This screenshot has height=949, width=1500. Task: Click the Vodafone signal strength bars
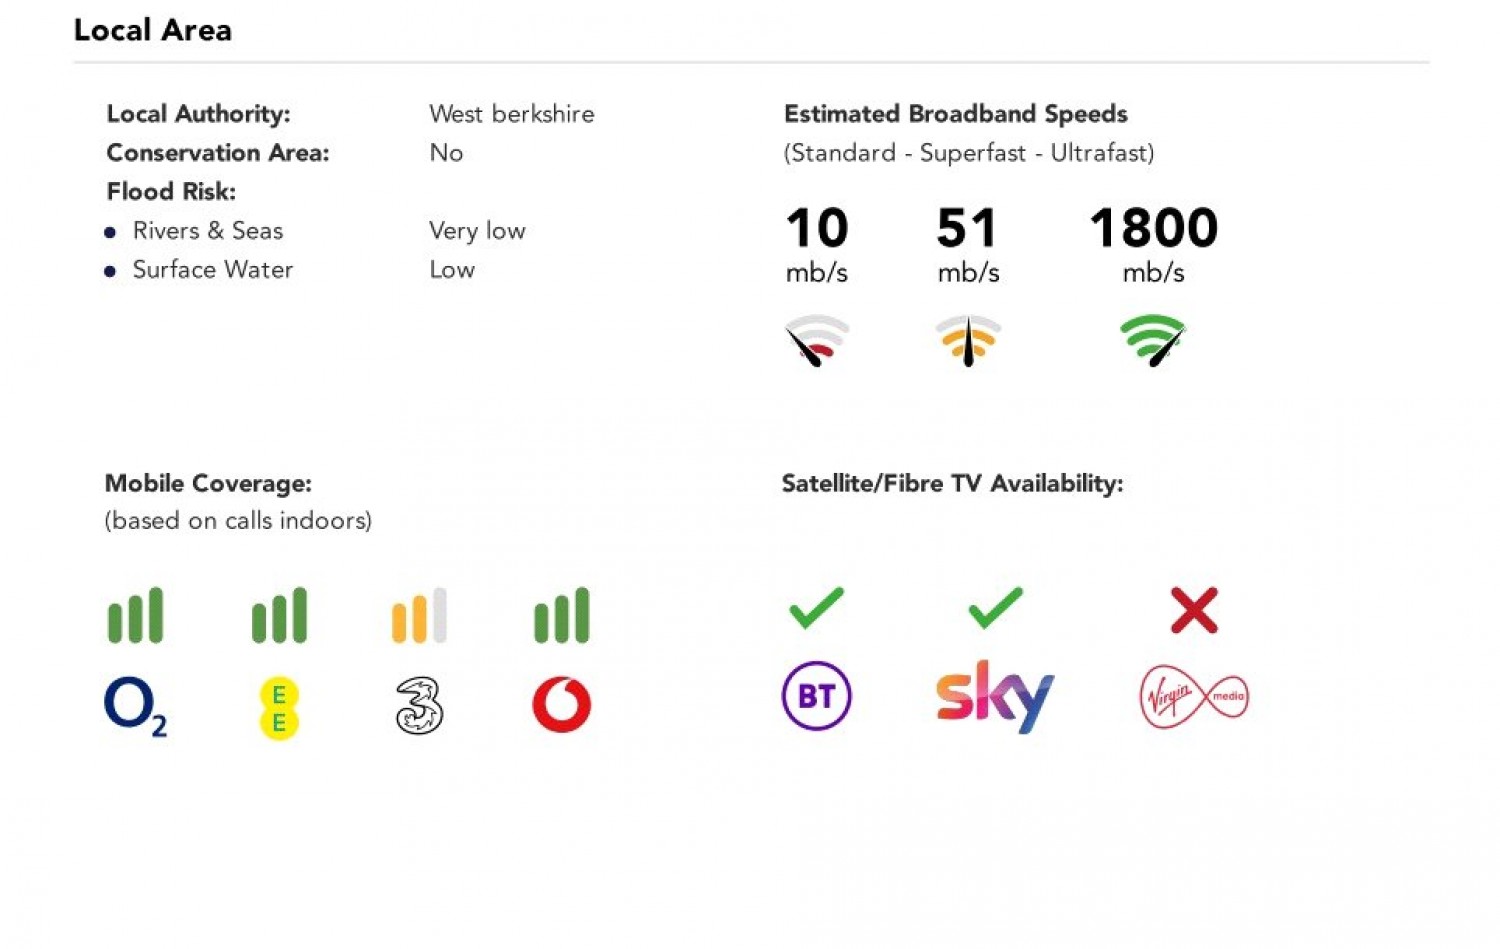pos(562,615)
